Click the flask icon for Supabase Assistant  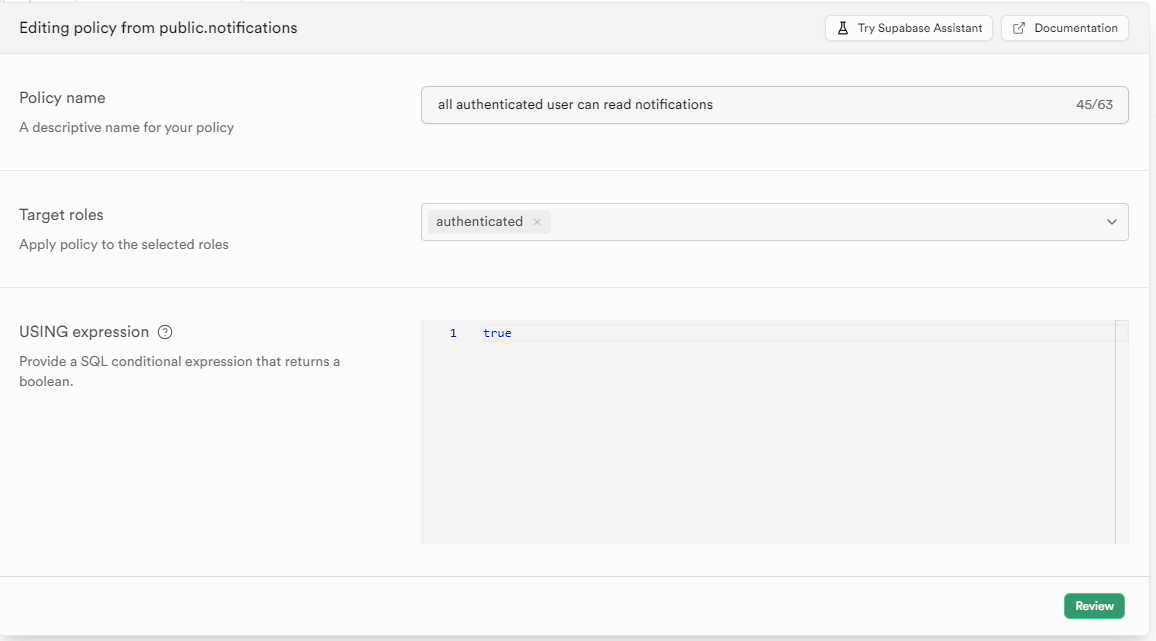[843, 28]
